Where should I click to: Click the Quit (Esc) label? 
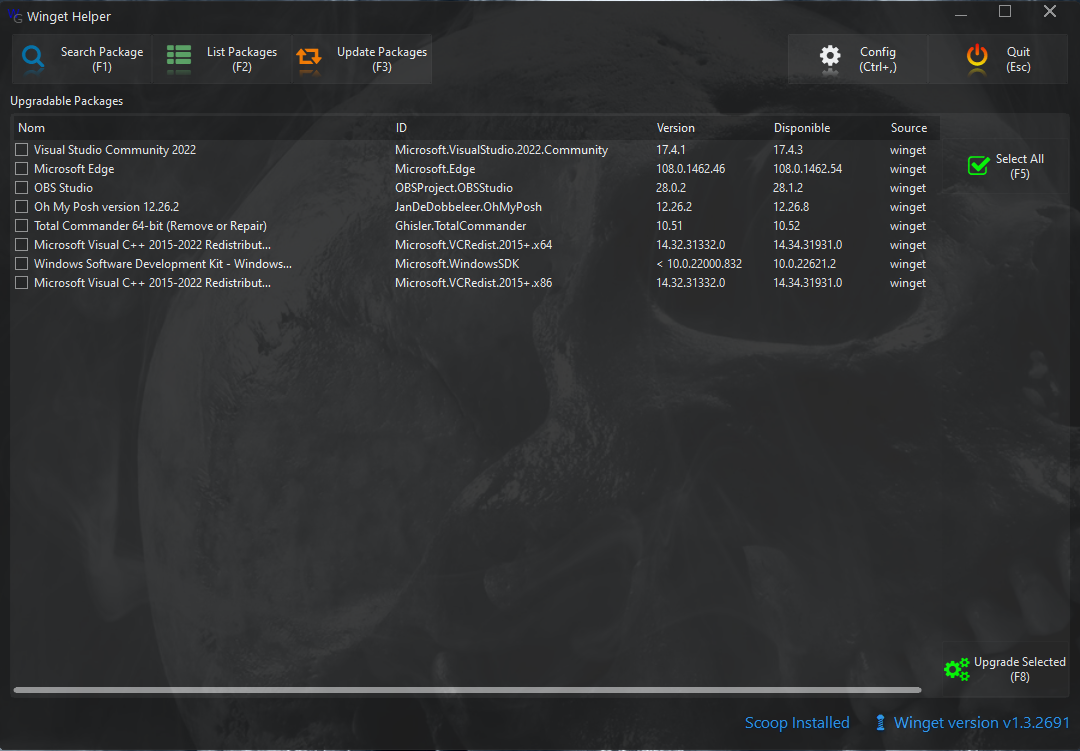(1018, 59)
